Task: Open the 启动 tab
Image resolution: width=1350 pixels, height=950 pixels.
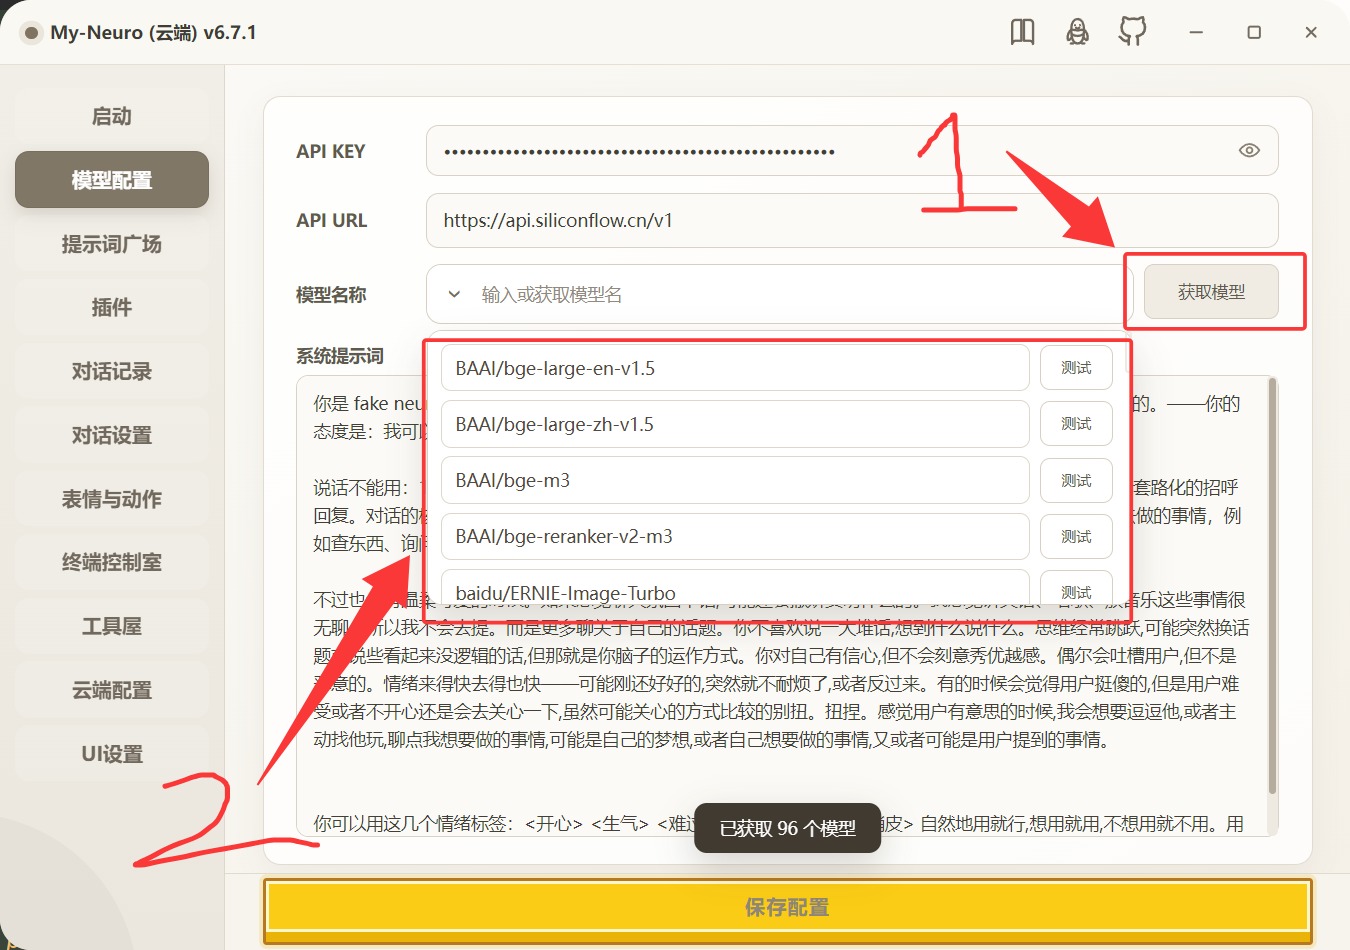Action: click(x=112, y=116)
